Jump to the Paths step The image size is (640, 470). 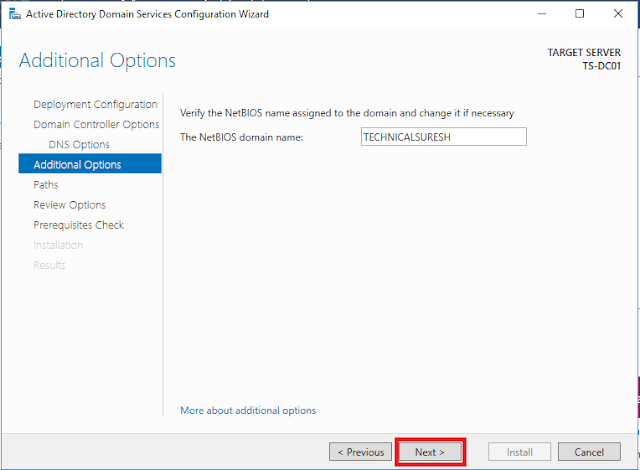pyautogui.click(x=46, y=185)
